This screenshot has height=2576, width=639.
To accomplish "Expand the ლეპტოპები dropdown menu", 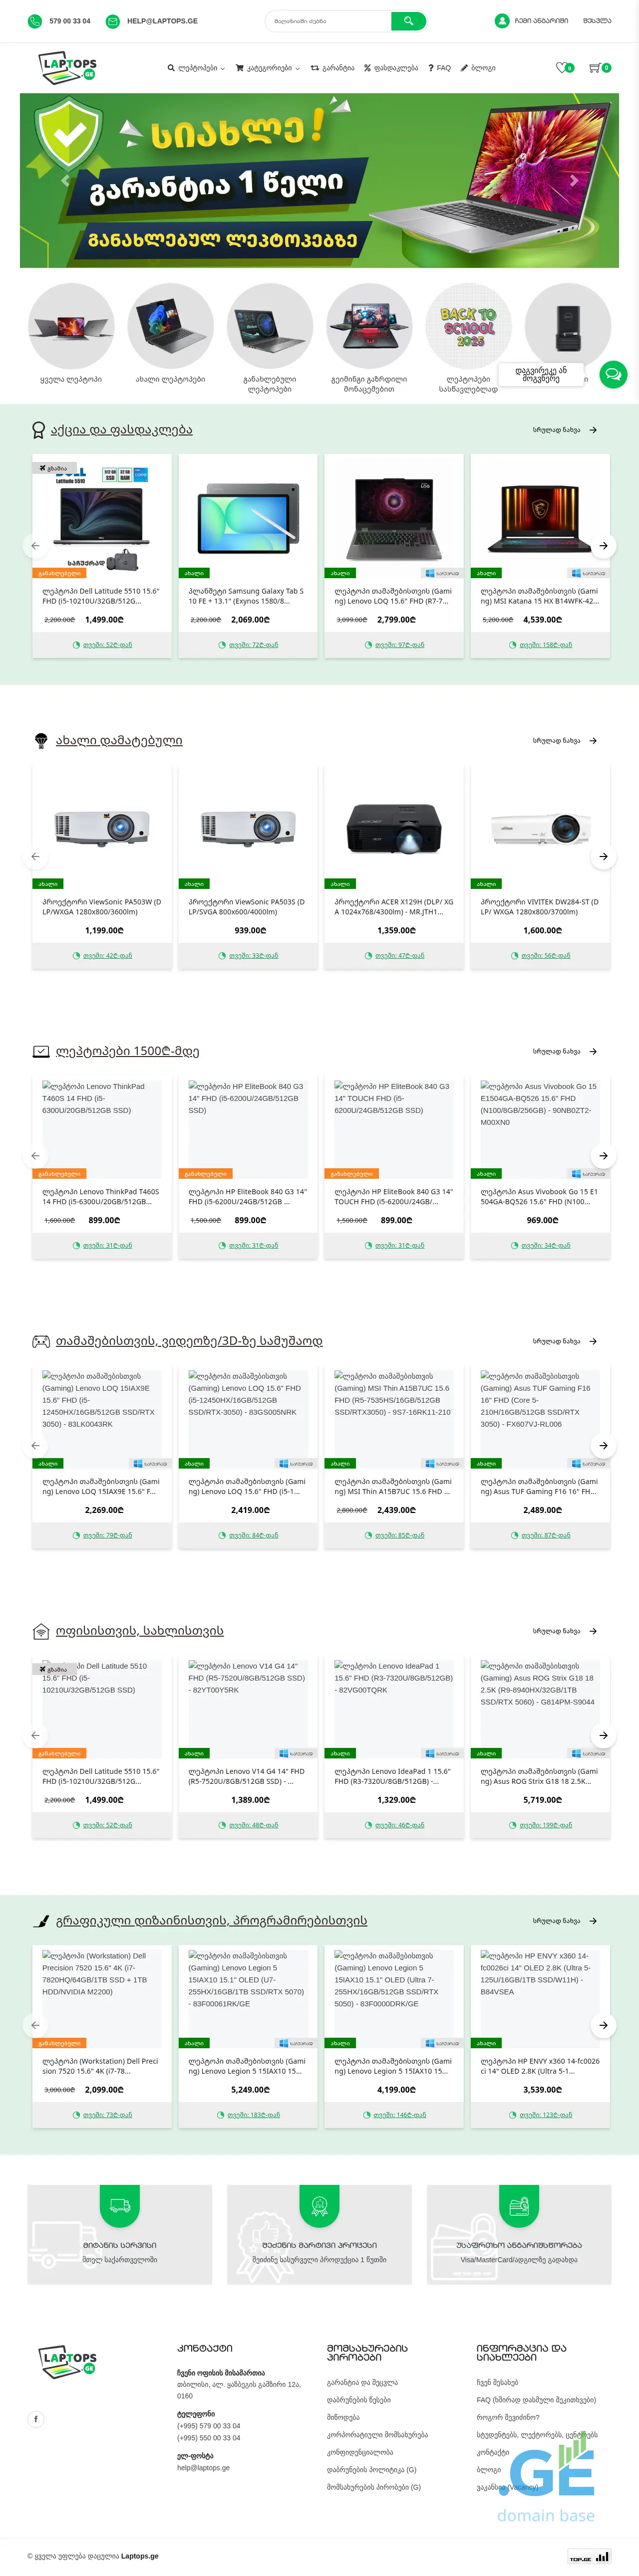I will click(196, 68).
